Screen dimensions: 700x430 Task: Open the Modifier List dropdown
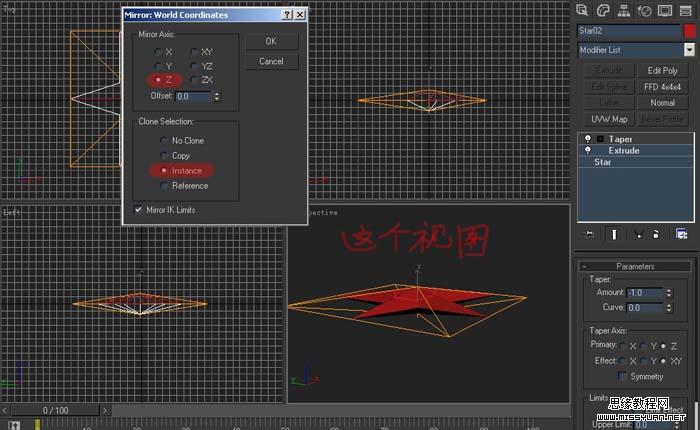click(x=689, y=50)
